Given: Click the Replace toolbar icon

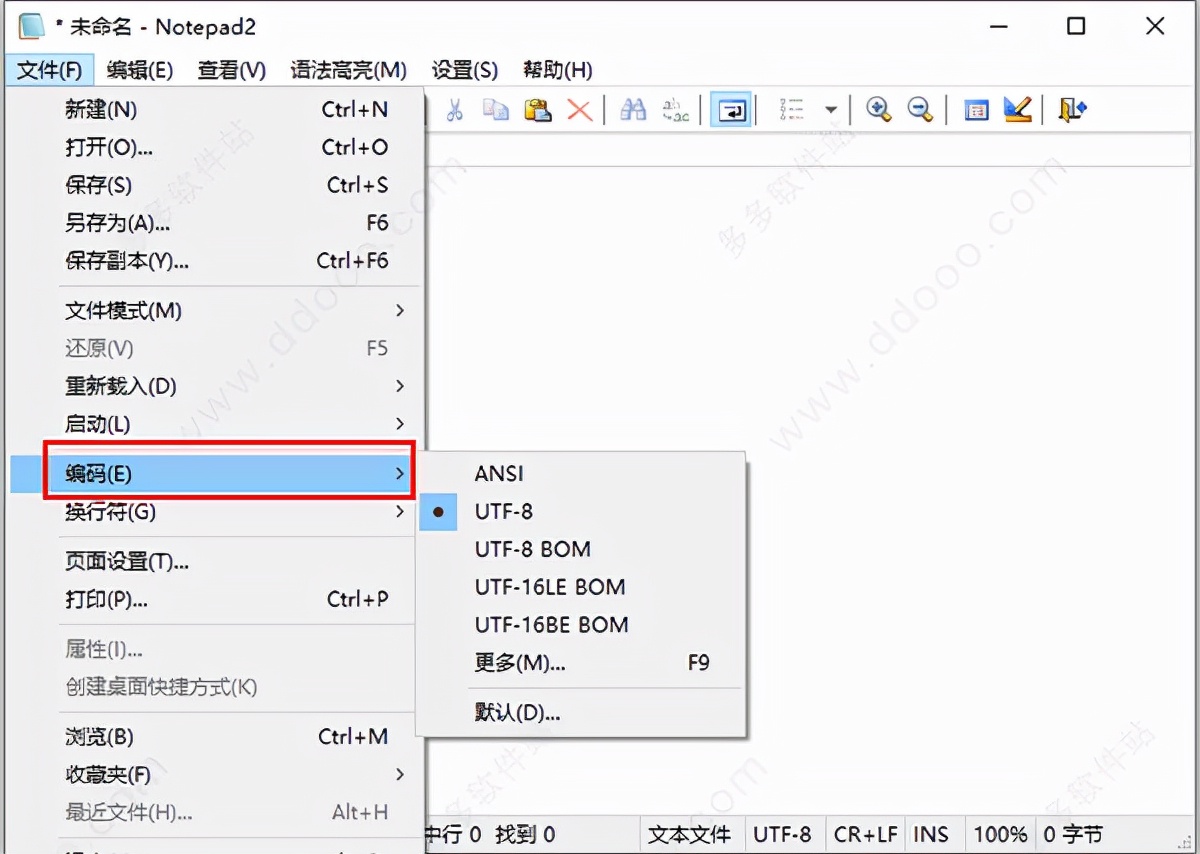Looking at the screenshot, I should 675,110.
